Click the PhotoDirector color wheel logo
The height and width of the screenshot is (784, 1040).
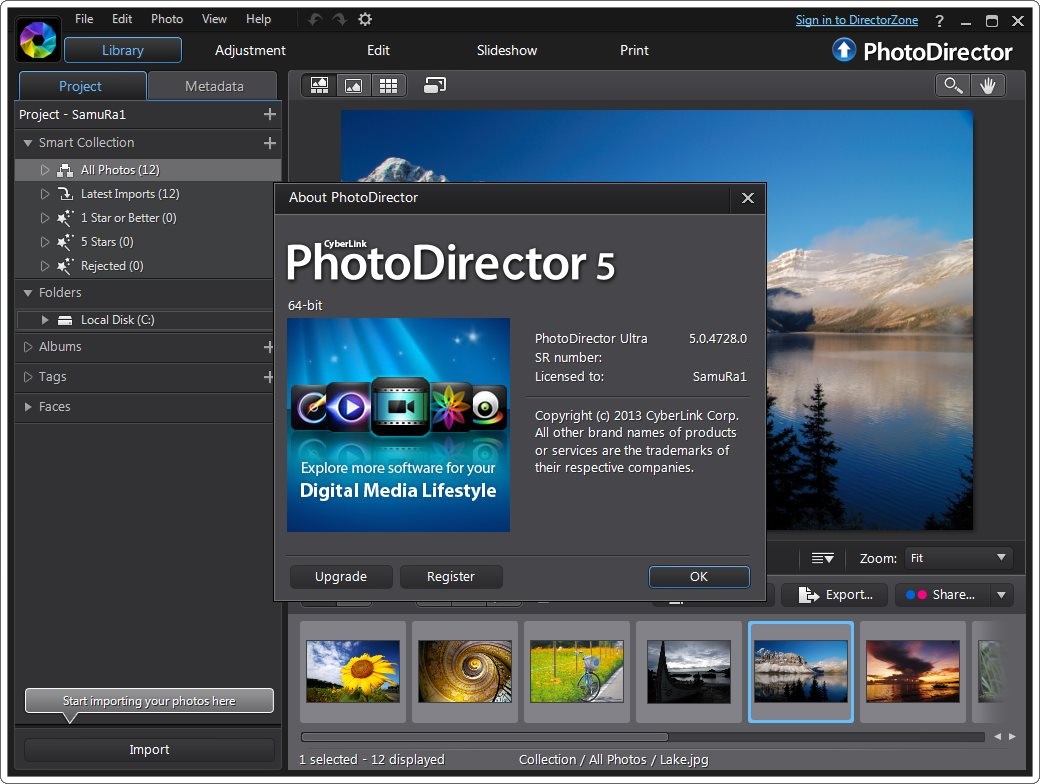(x=38, y=40)
